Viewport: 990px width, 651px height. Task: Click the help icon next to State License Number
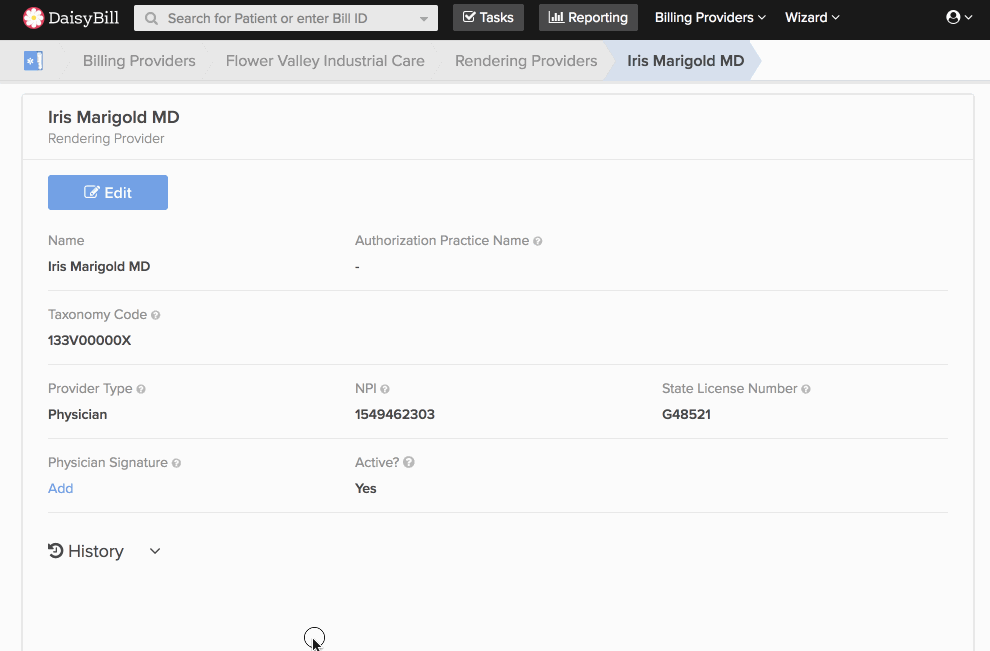click(x=806, y=388)
